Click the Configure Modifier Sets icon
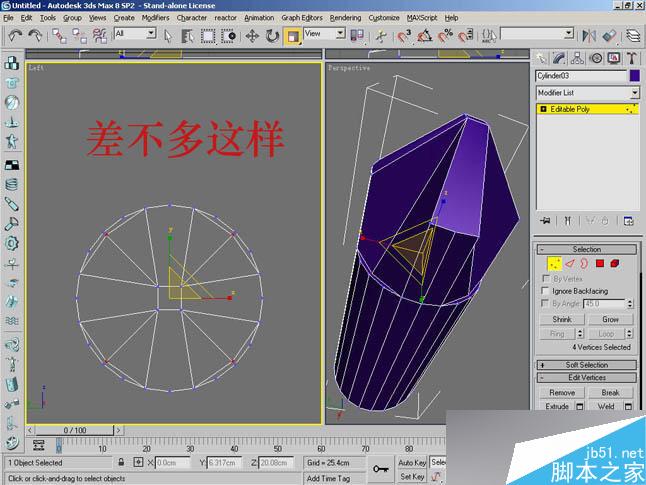This screenshot has width=646, height=485. point(628,221)
